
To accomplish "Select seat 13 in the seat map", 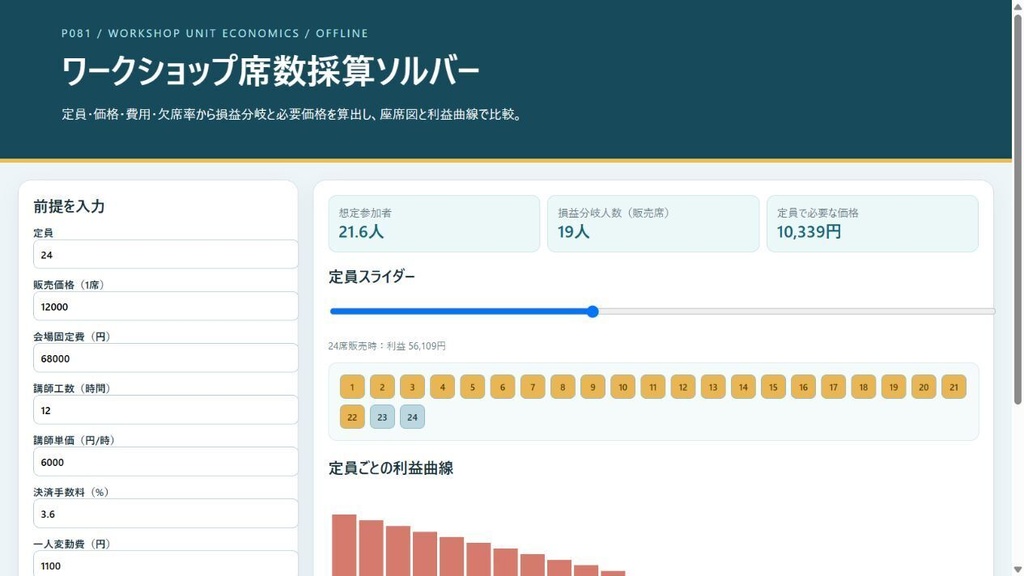I will click(712, 387).
